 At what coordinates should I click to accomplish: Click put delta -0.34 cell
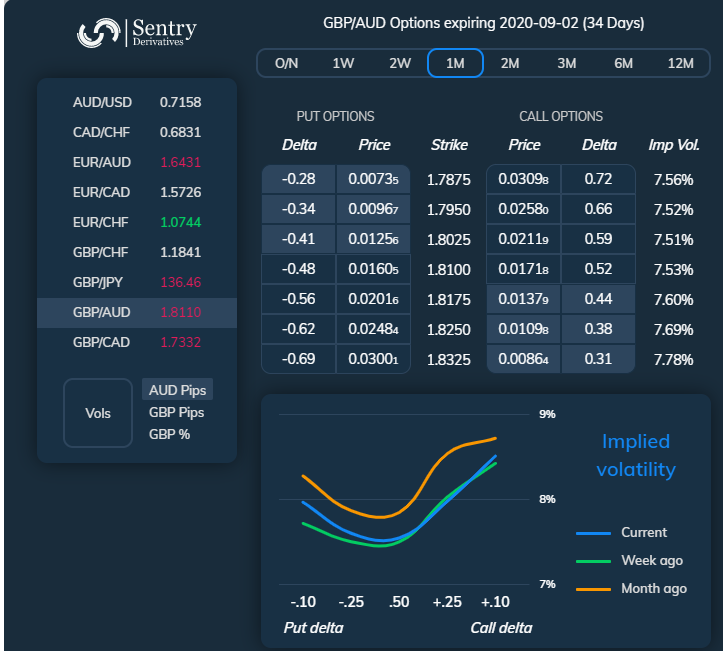click(298, 209)
